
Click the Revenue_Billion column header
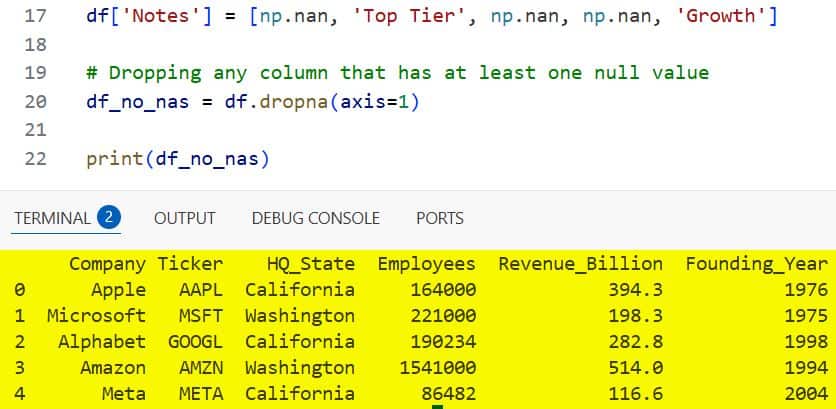pos(581,264)
